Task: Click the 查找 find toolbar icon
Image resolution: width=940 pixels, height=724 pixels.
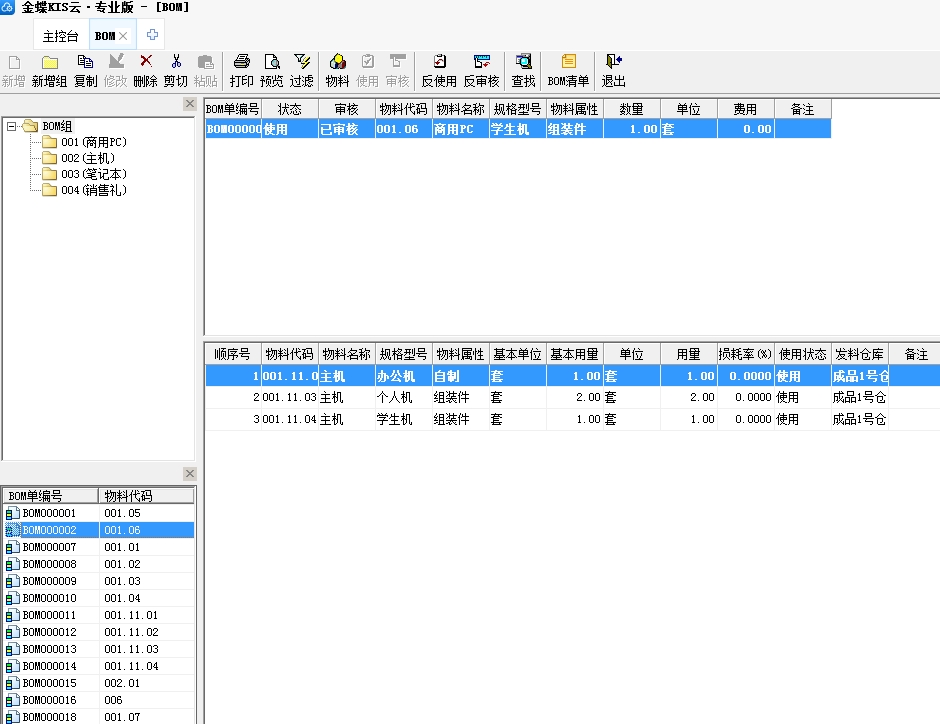Action: [x=523, y=70]
